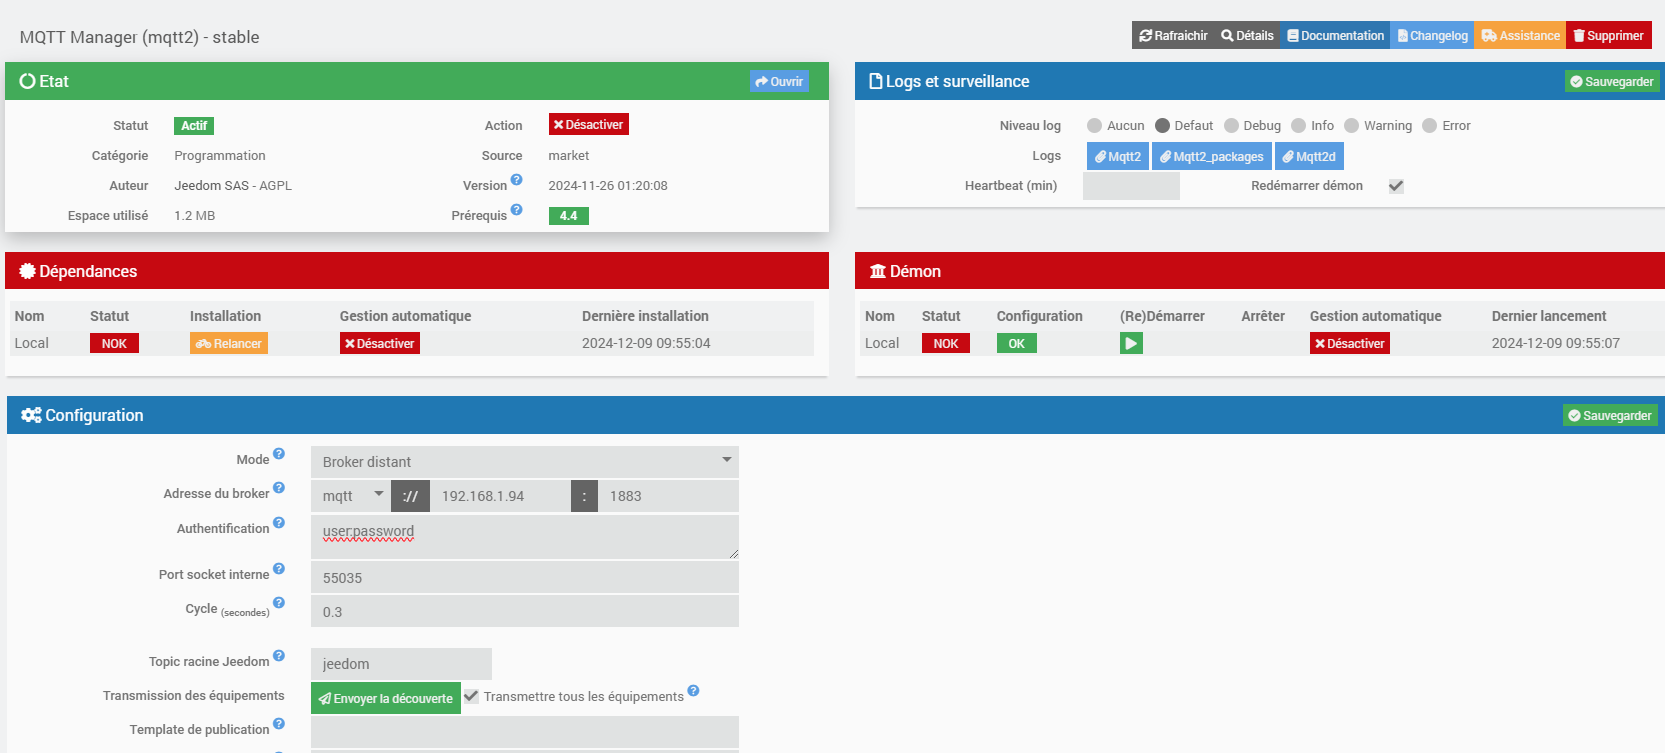This screenshot has width=1665, height=753.
Task: Click help icon next to Adresse du broker
Action: [279, 488]
